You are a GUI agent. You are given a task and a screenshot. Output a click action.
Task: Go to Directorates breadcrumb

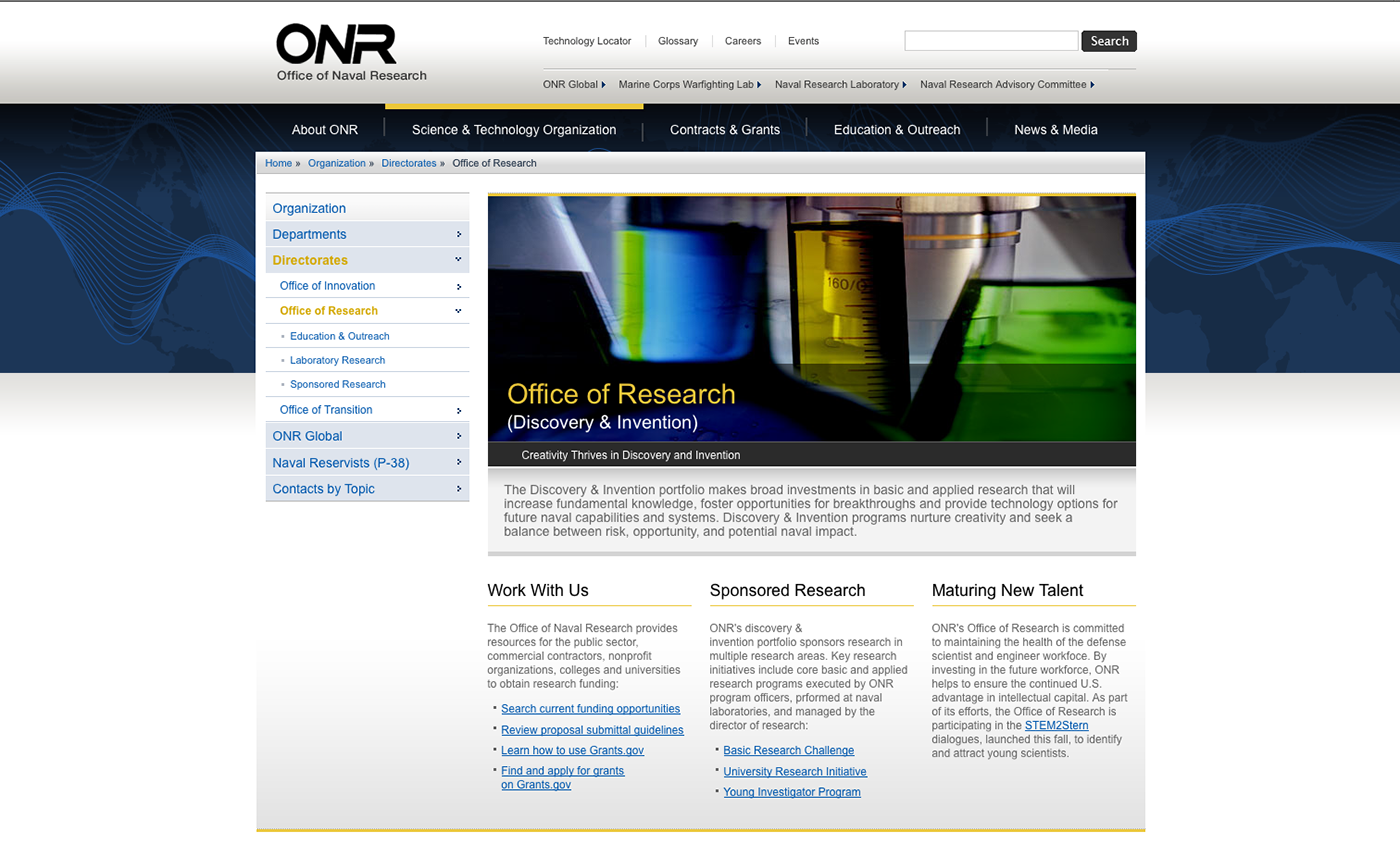coord(409,163)
